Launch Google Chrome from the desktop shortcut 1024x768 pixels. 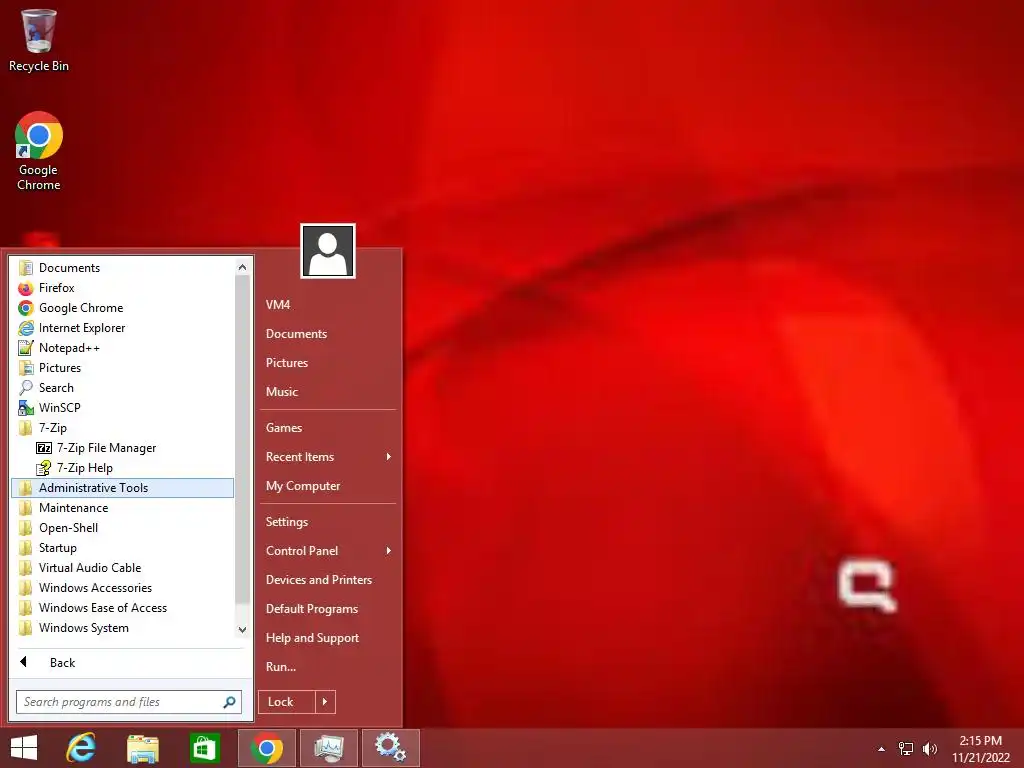(39, 152)
